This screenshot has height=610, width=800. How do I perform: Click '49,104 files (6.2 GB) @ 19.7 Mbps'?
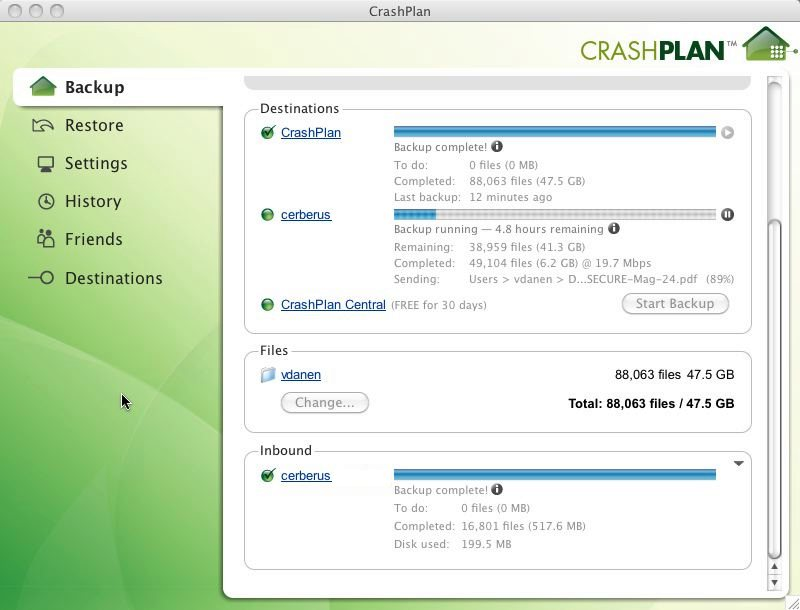(560, 263)
